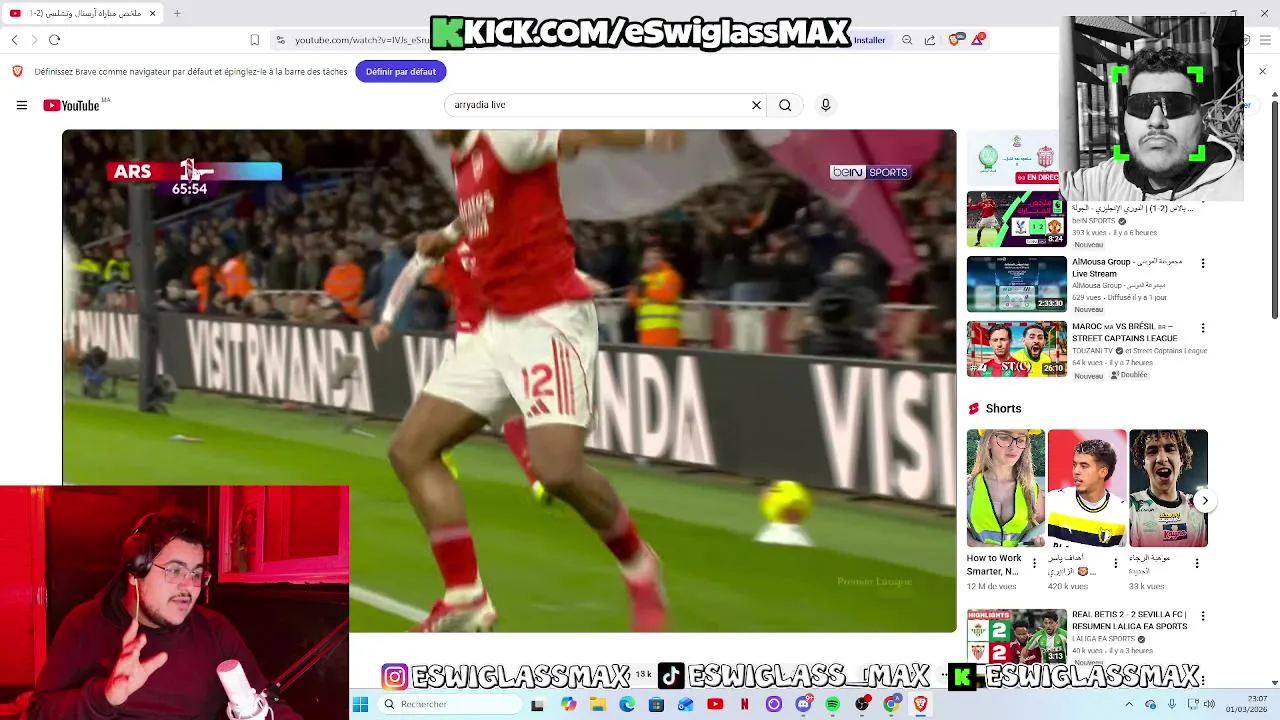1280x720 pixels.
Task: Open options for the 'How to Work Smarter' short
Action: (1034, 563)
